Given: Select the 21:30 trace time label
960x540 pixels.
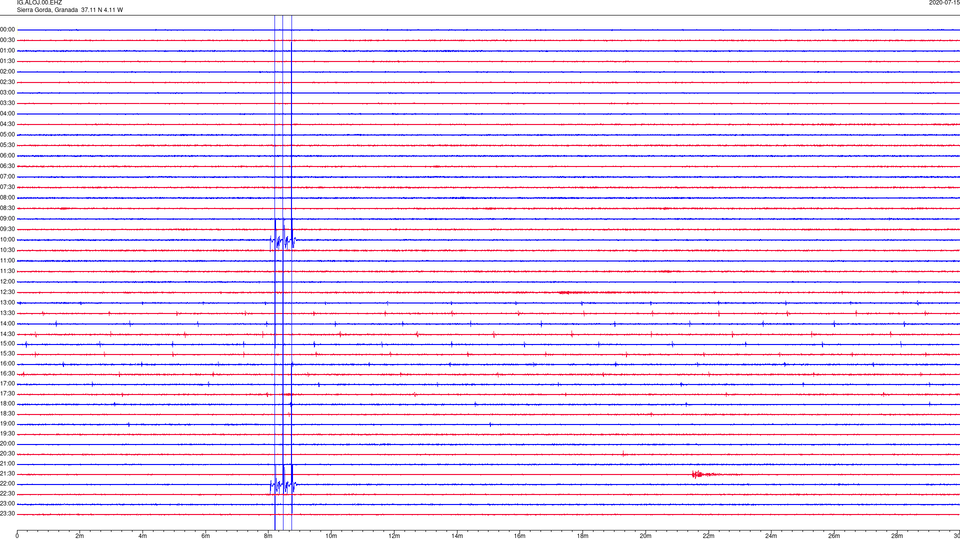Looking at the screenshot, I should [x=8, y=474].
